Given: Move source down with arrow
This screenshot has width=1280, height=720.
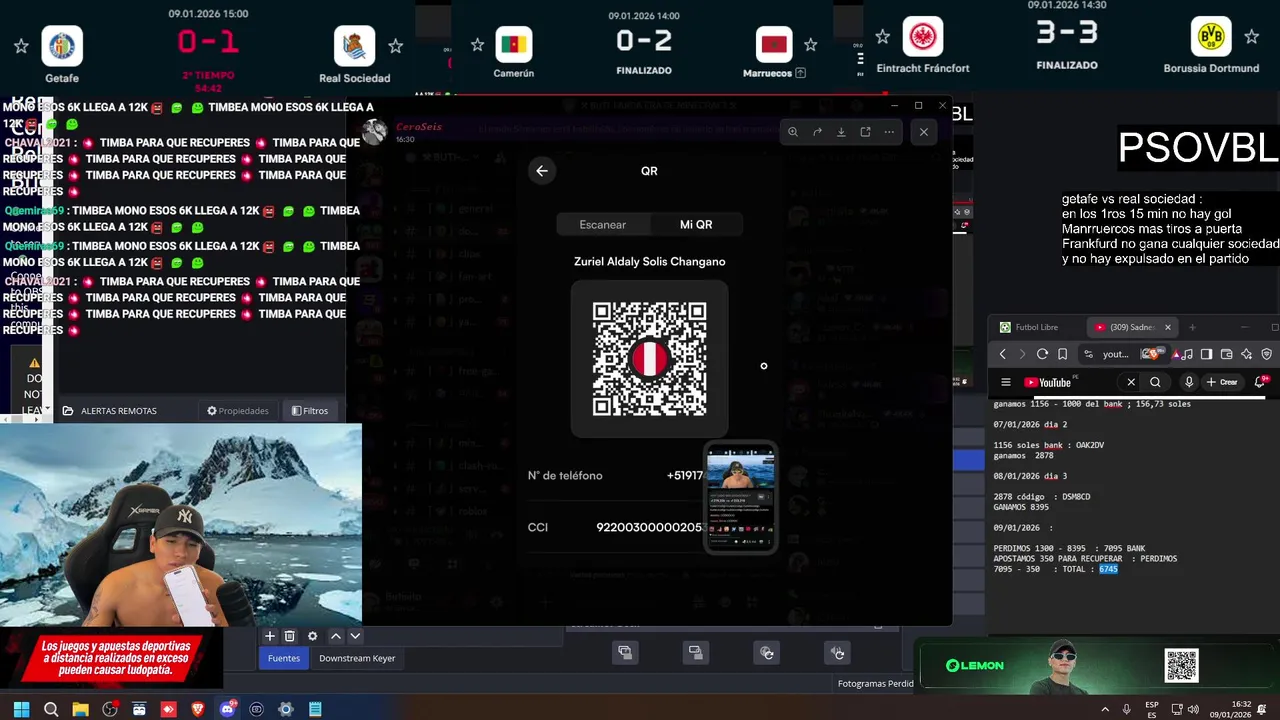Looking at the screenshot, I should pyautogui.click(x=355, y=636).
